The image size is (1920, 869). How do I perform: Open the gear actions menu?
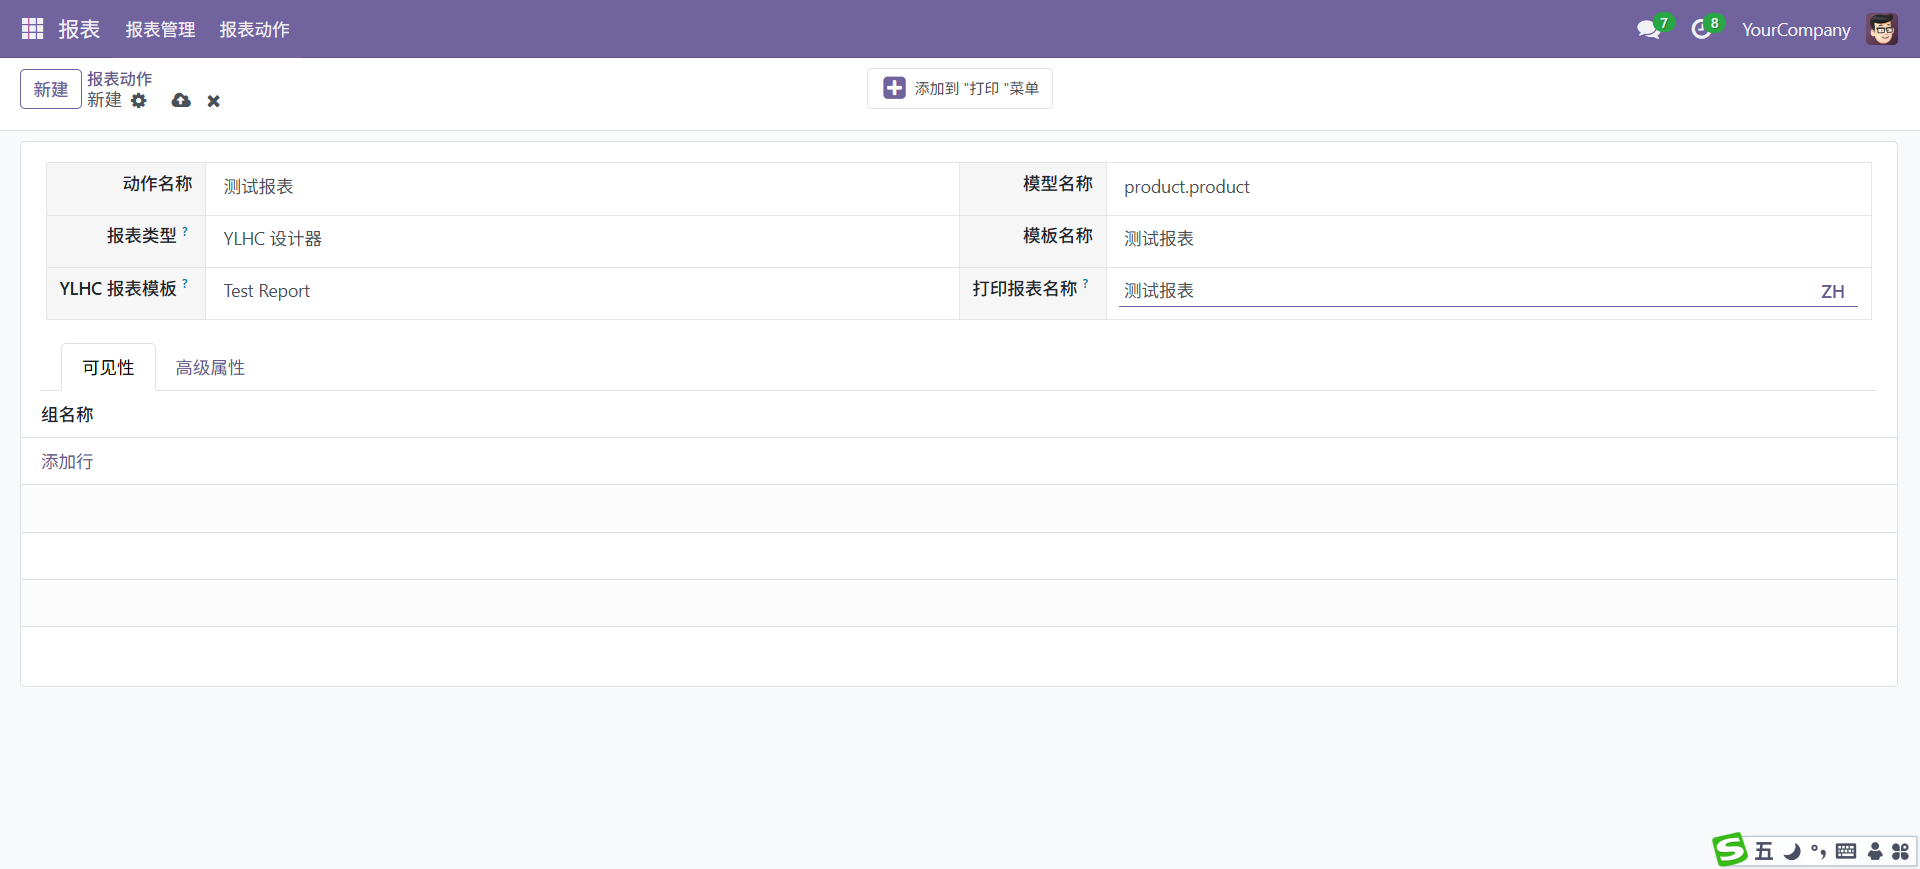[x=139, y=101]
